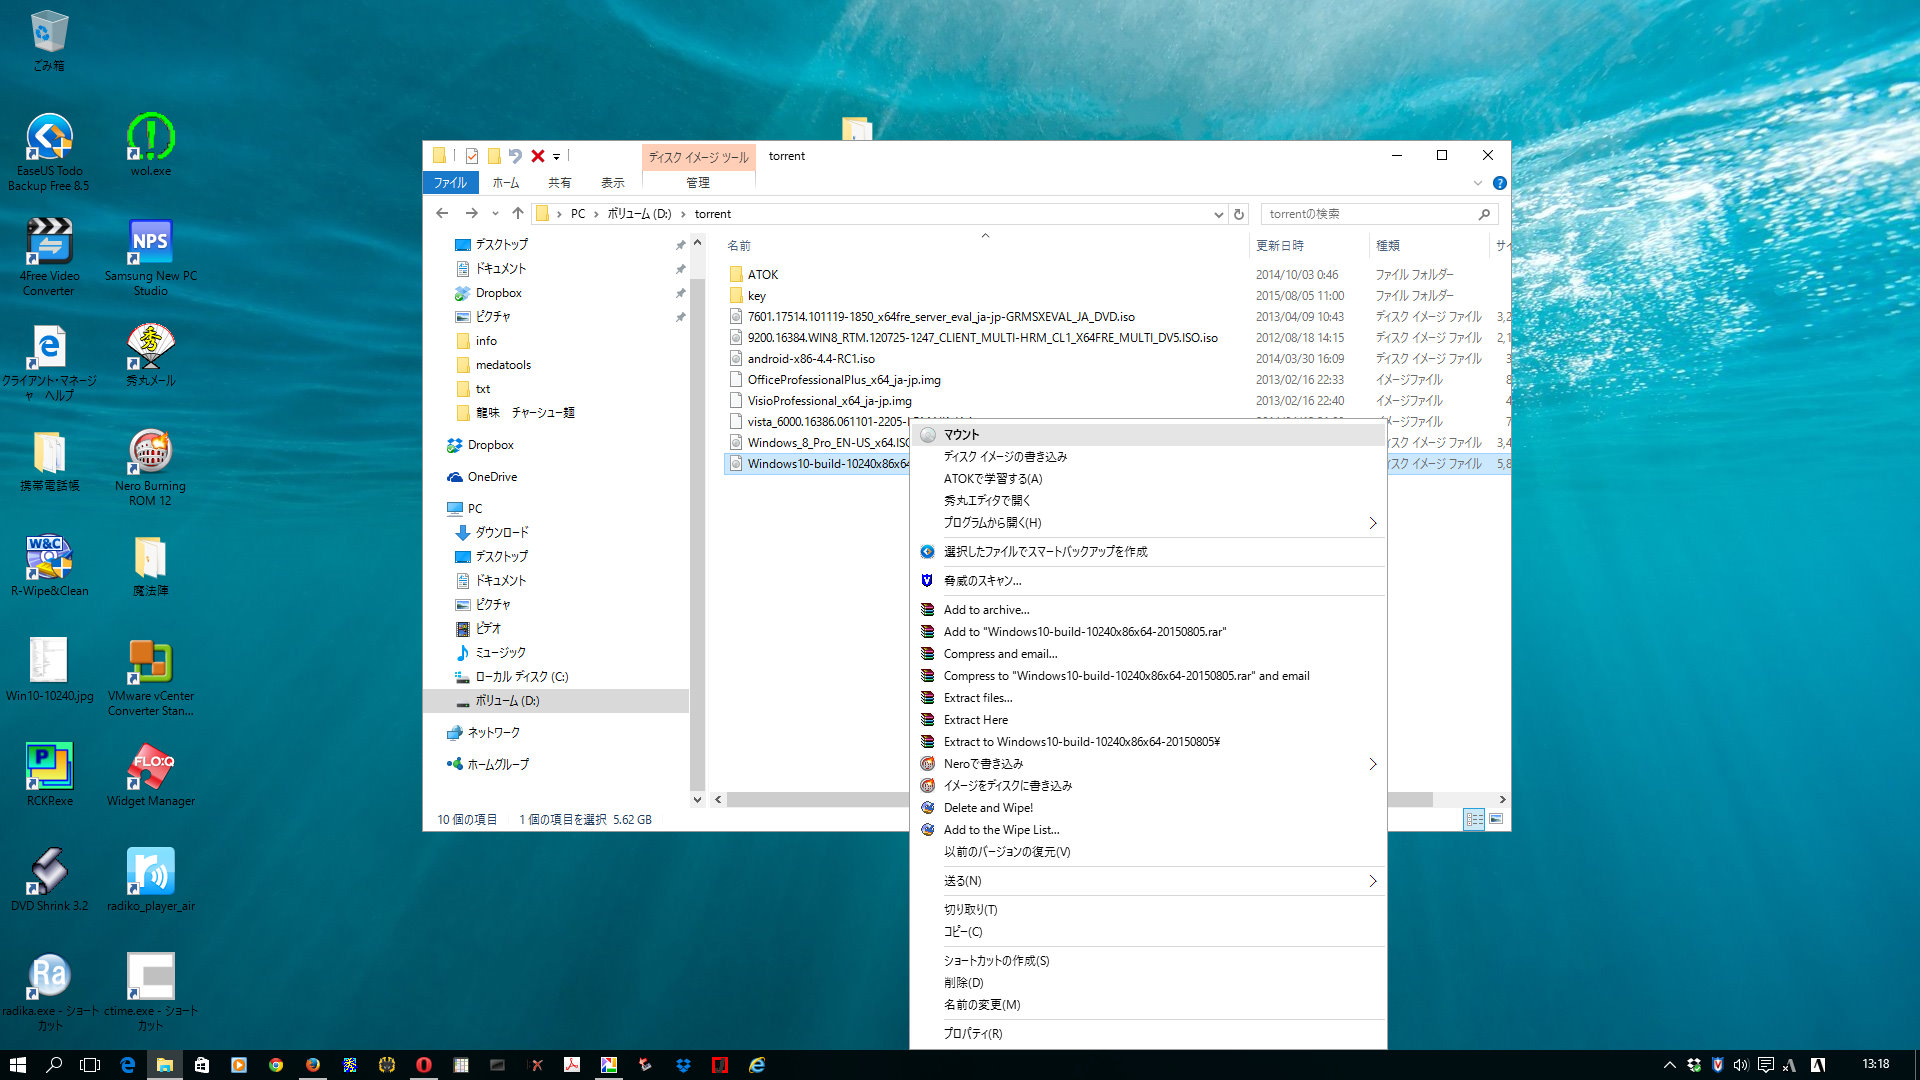Screen dimensions: 1920x1080
Task: Click the horizontal scrollbar left arrow
Action: [717, 800]
